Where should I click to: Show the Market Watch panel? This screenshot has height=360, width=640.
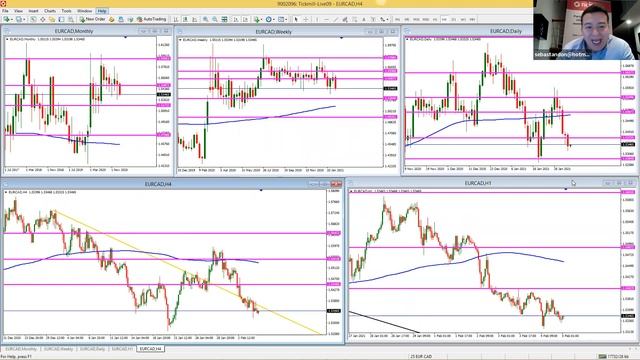click(33, 19)
